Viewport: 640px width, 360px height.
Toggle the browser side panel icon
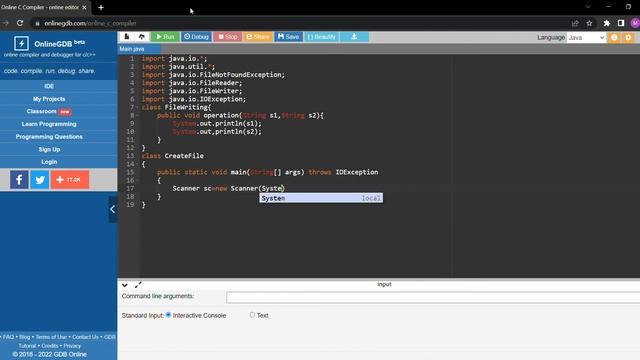(621, 23)
